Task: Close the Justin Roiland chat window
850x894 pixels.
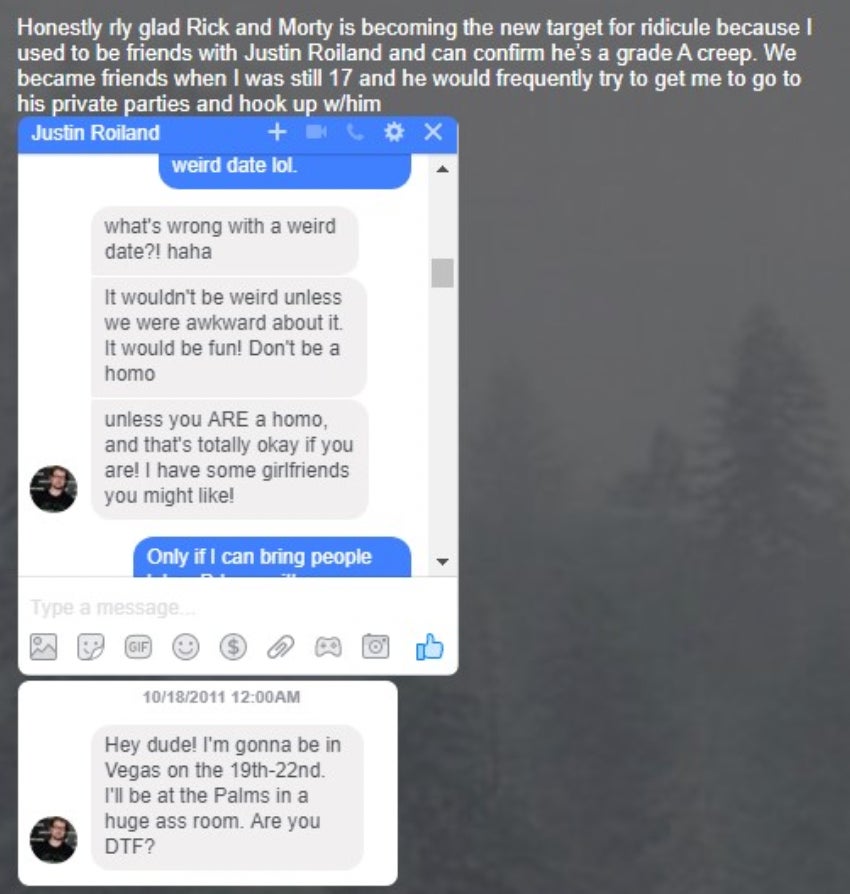Action: [433, 132]
